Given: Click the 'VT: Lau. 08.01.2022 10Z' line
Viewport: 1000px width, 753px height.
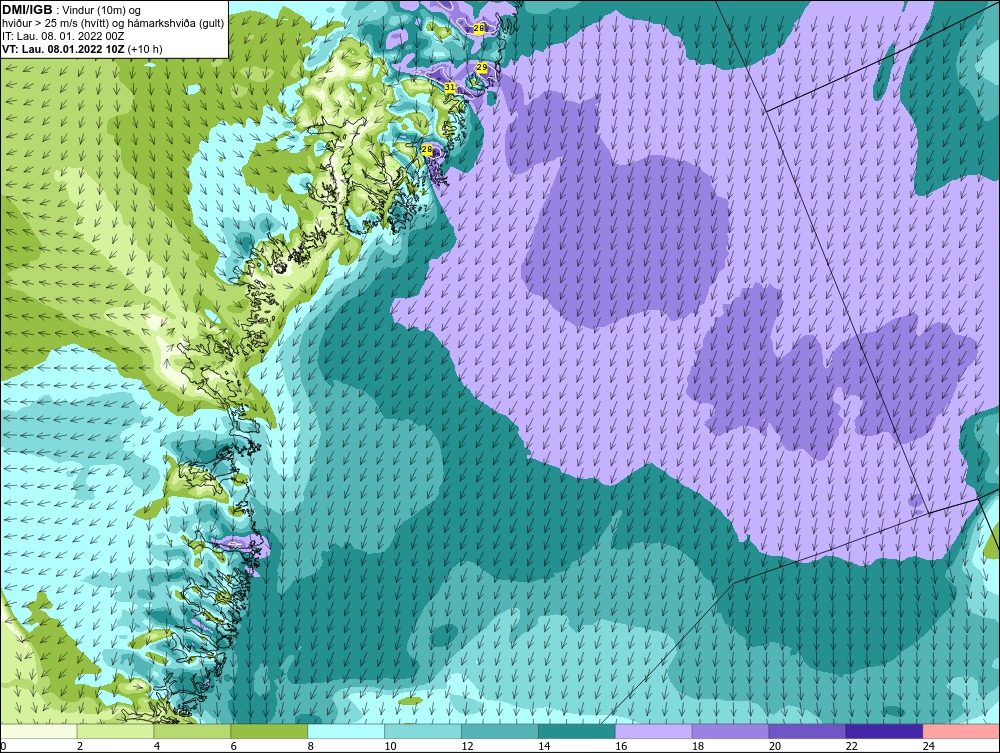Looking at the screenshot, I should point(64,49).
